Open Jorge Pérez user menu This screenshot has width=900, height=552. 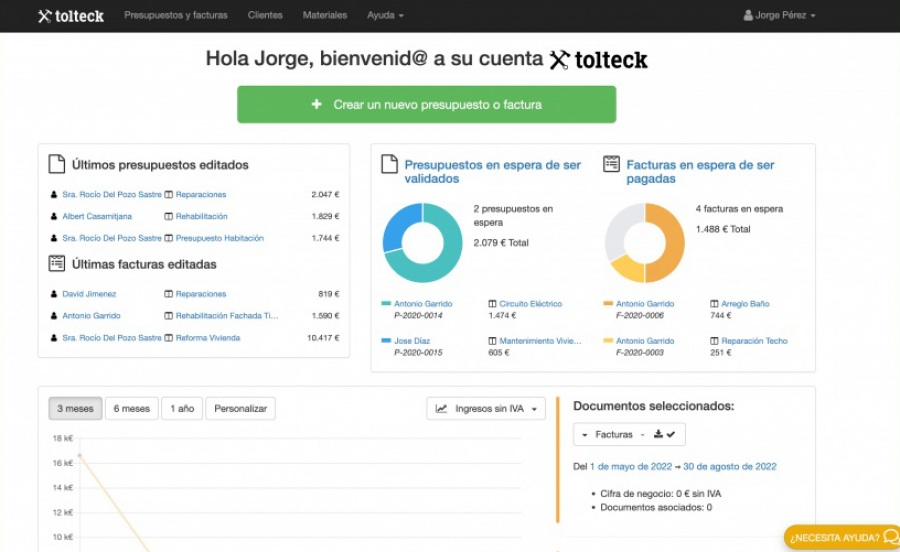(x=779, y=15)
